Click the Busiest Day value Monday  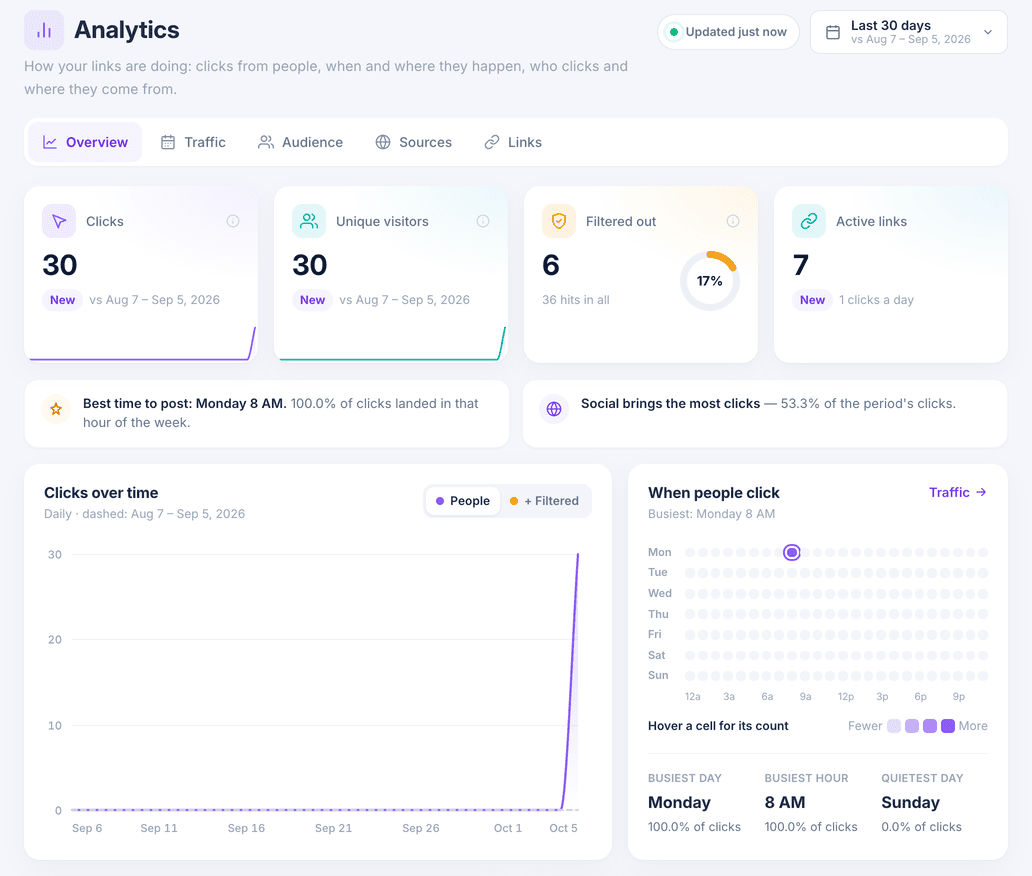679,803
